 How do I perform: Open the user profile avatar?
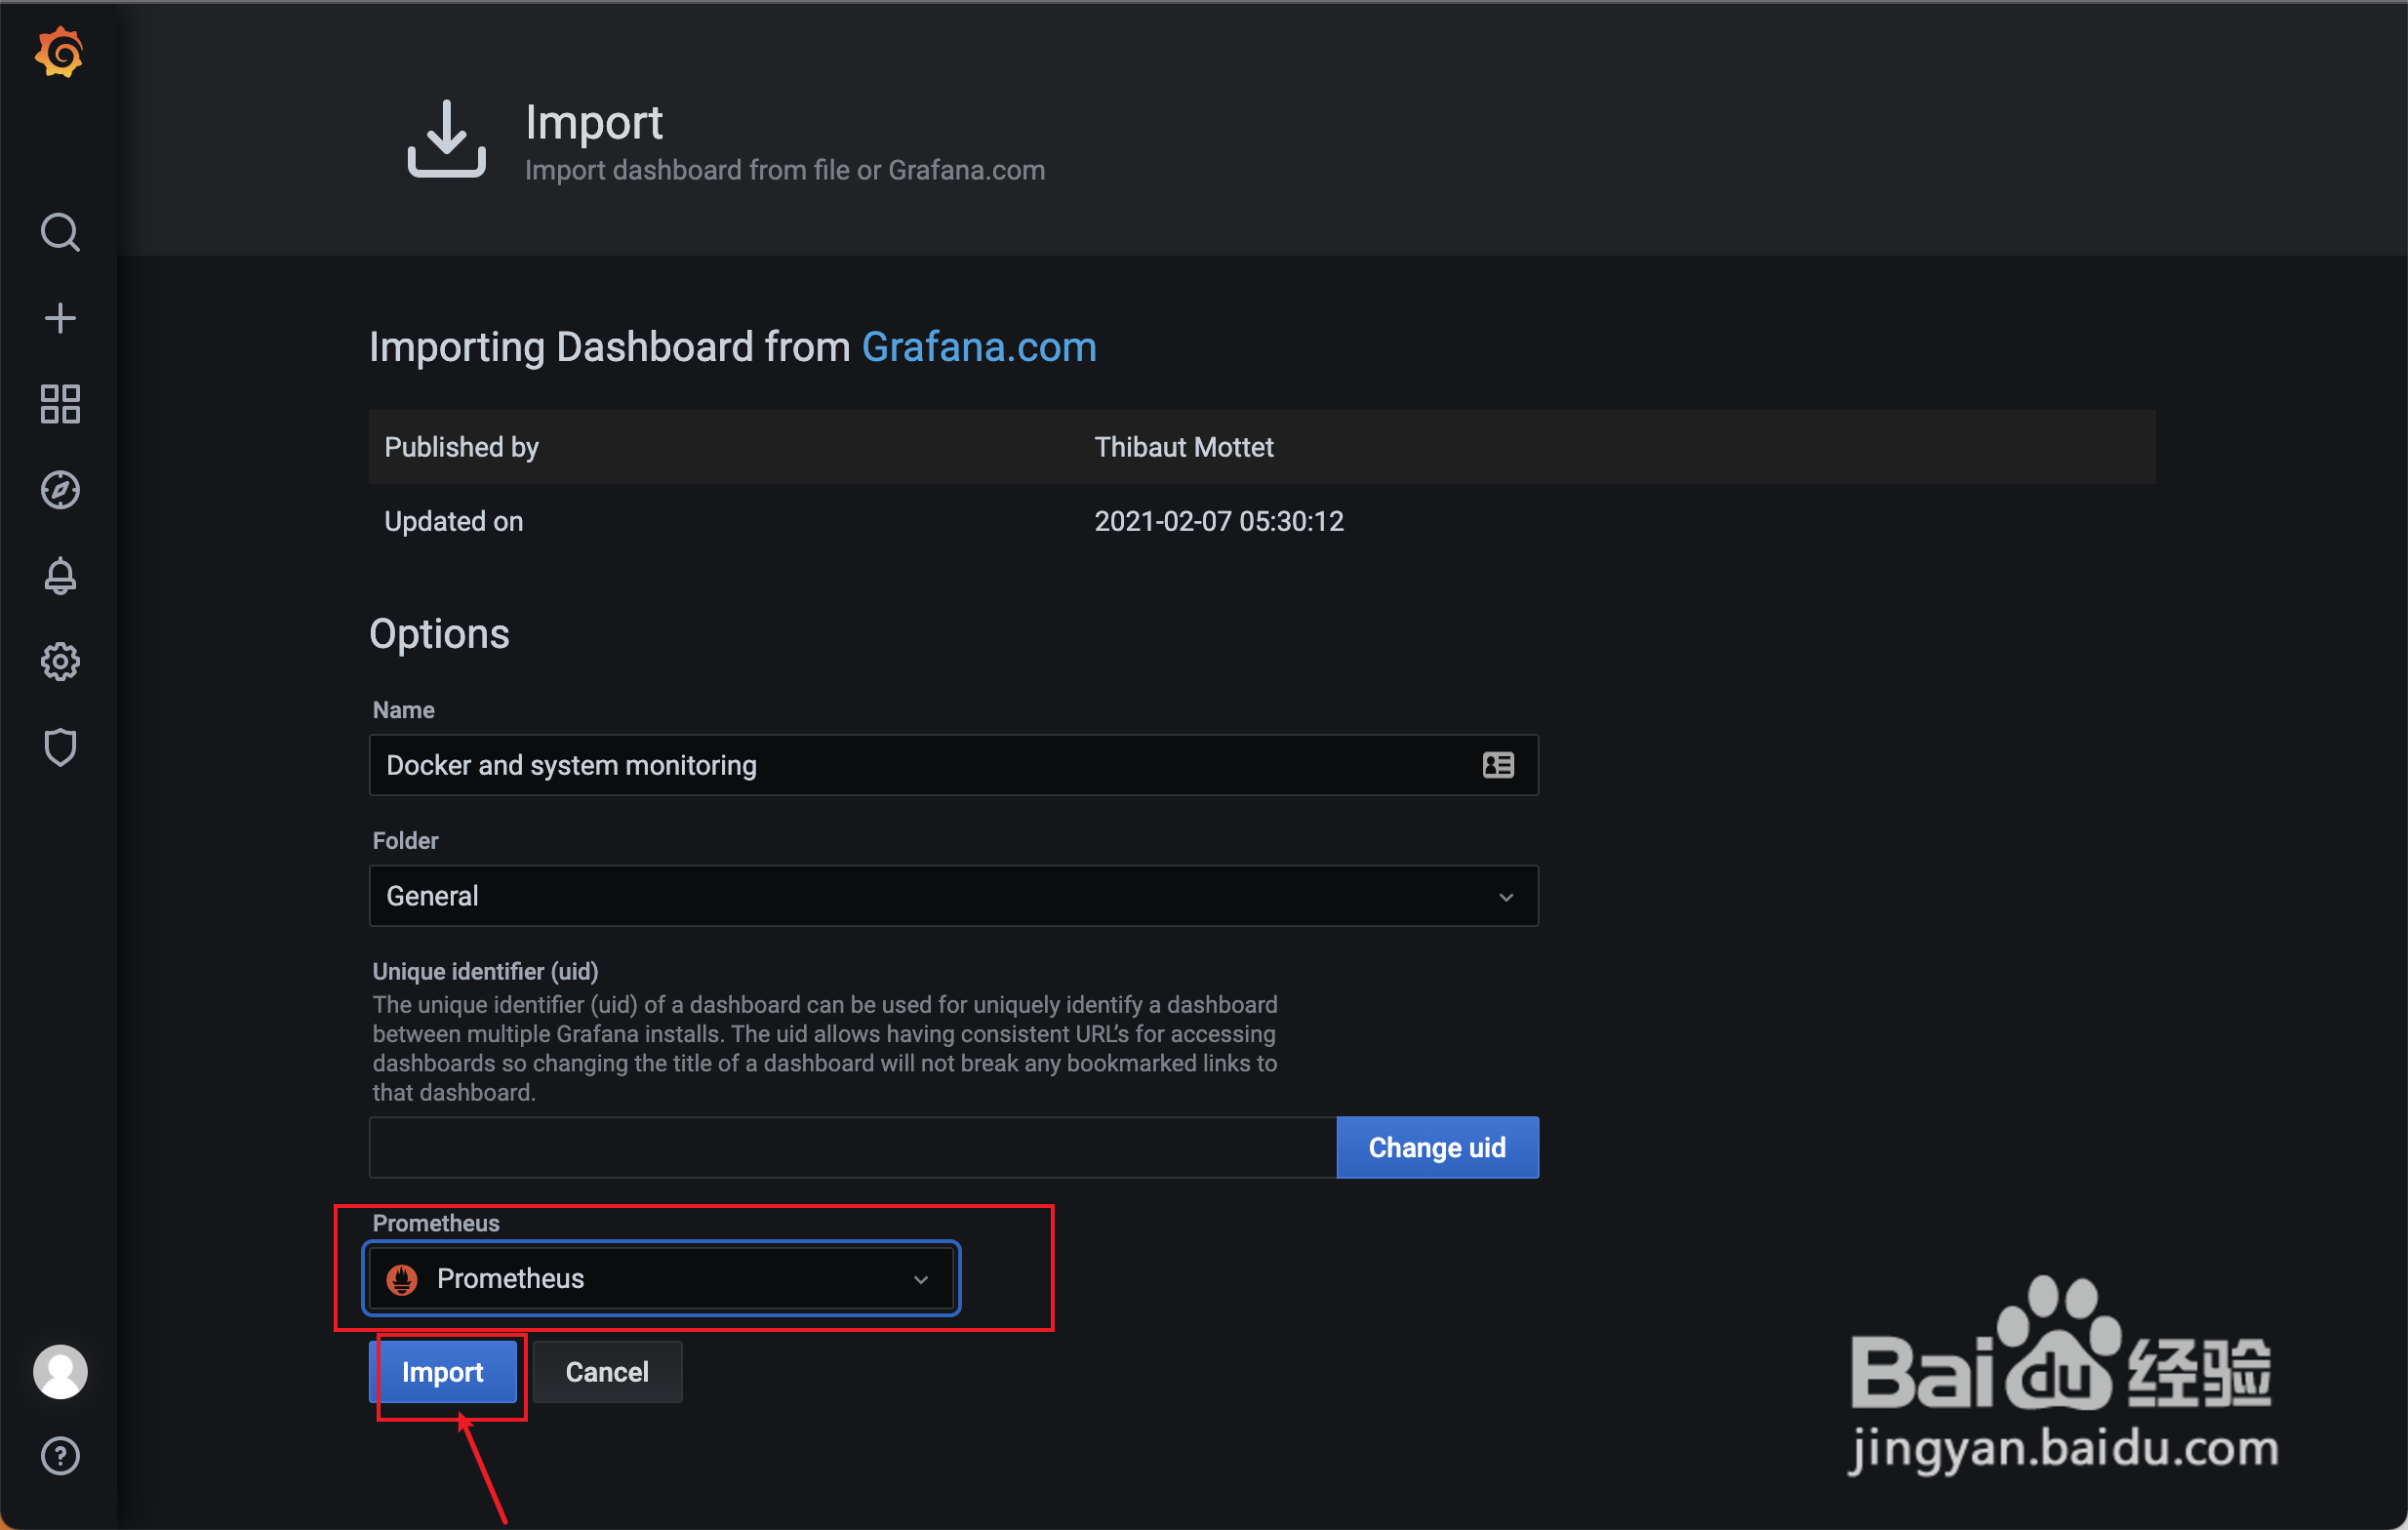click(x=60, y=1372)
